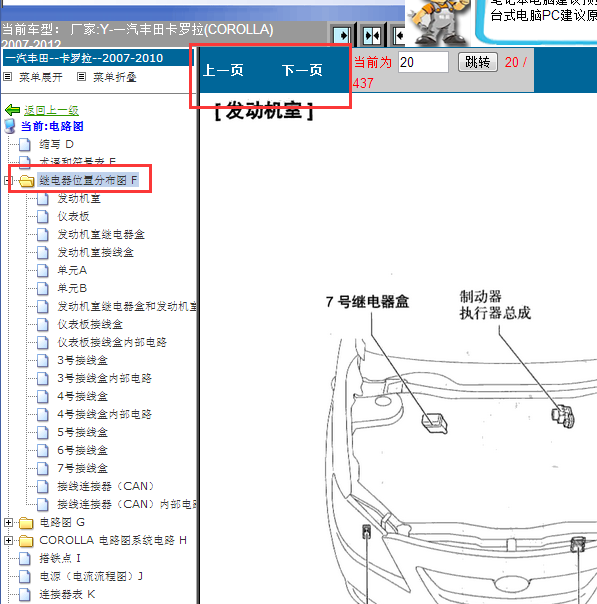Viewport: 597px width, 604px height.
Task: Open the 4号接线盒 item
Action: (82, 396)
